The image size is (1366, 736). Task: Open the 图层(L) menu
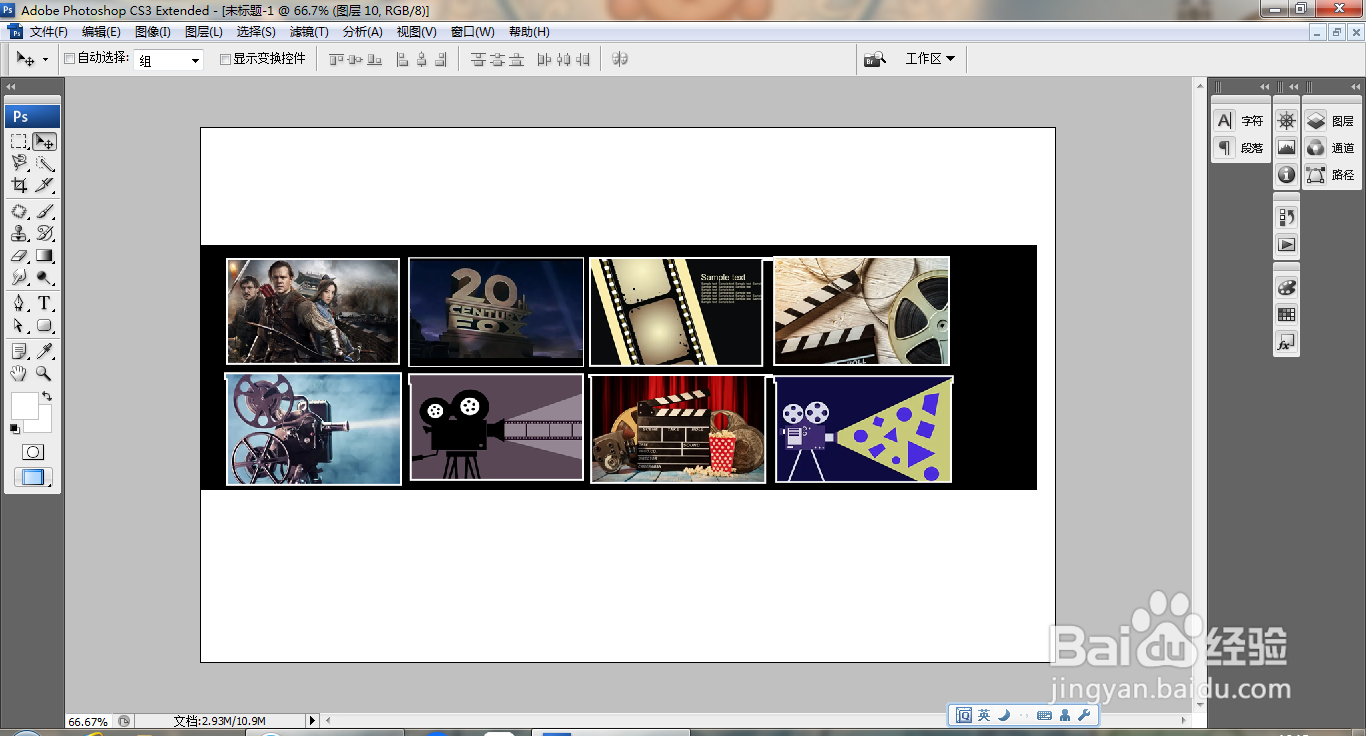(204, 32)
